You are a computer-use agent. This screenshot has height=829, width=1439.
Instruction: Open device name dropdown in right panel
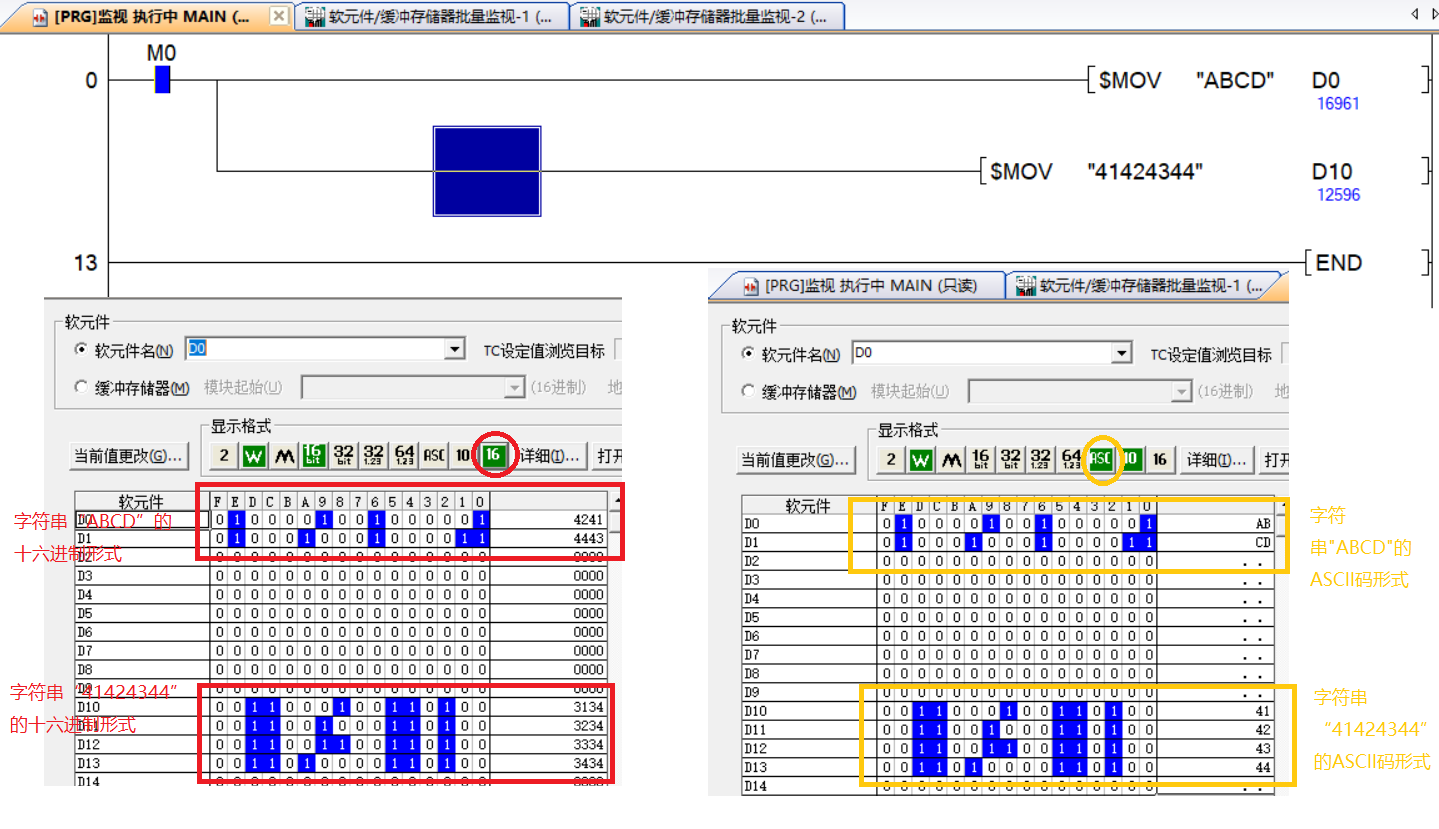1122,353
